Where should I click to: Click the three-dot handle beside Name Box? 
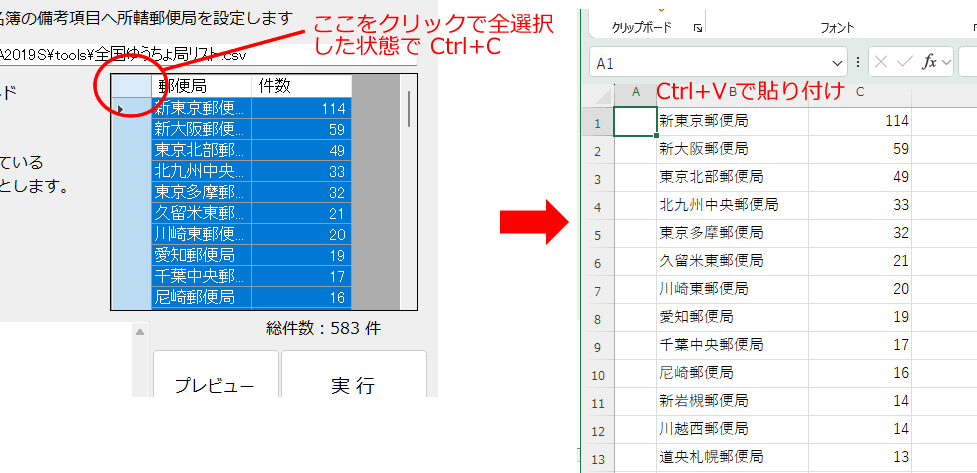point(859,62)
